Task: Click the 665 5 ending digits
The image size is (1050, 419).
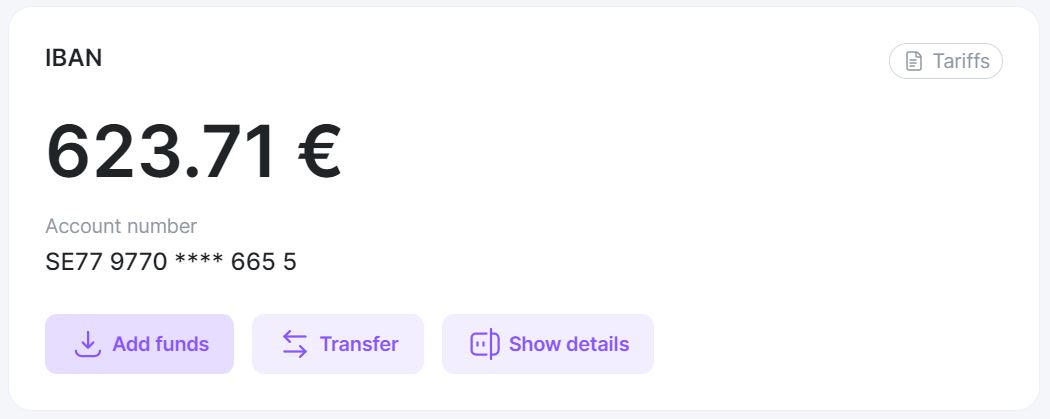Action: point(264,262)
